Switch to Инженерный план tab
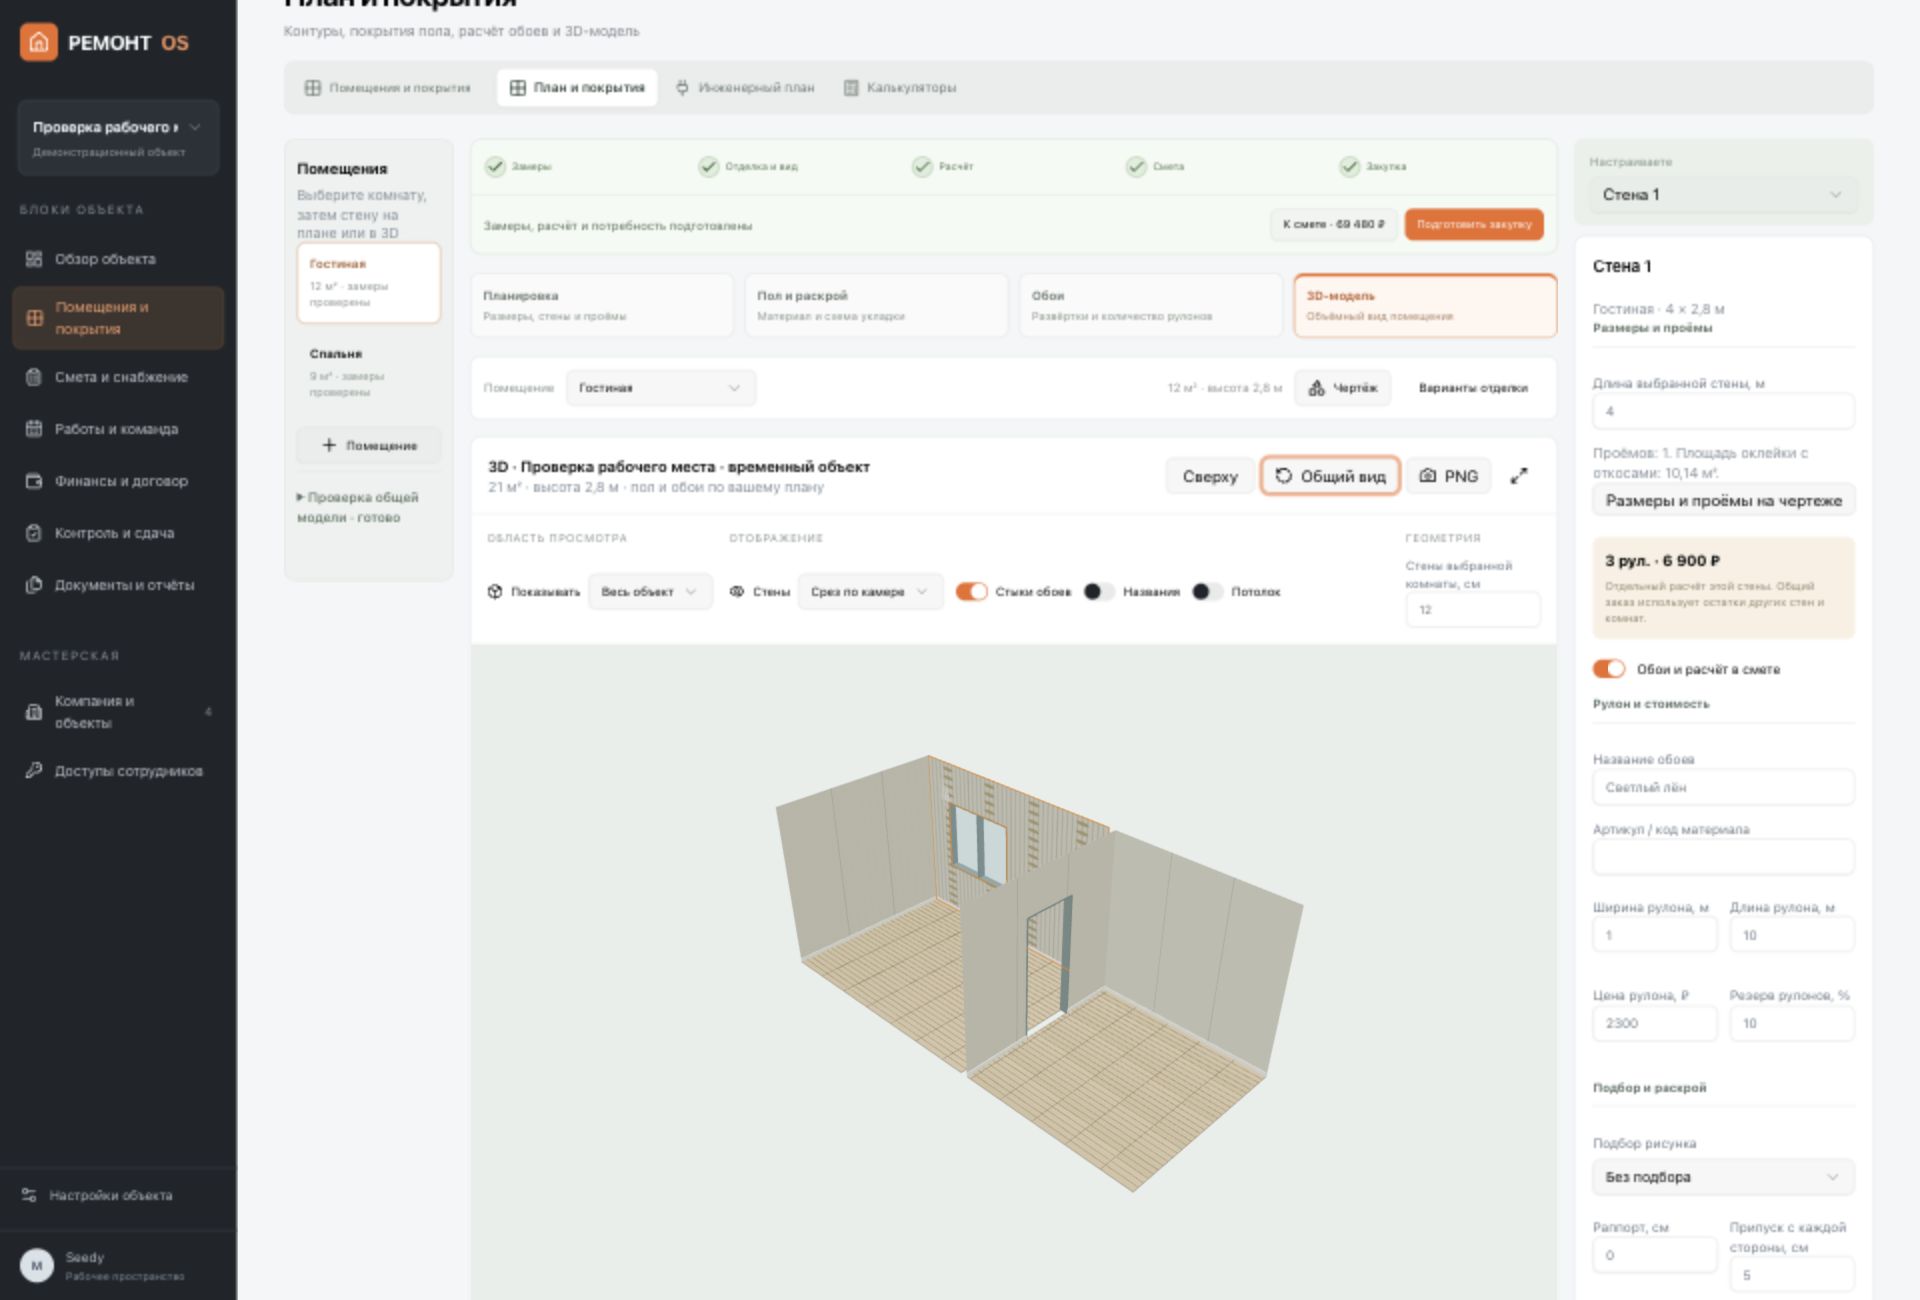Viewport: 1920px width, 1300px height. pos(745,88)
